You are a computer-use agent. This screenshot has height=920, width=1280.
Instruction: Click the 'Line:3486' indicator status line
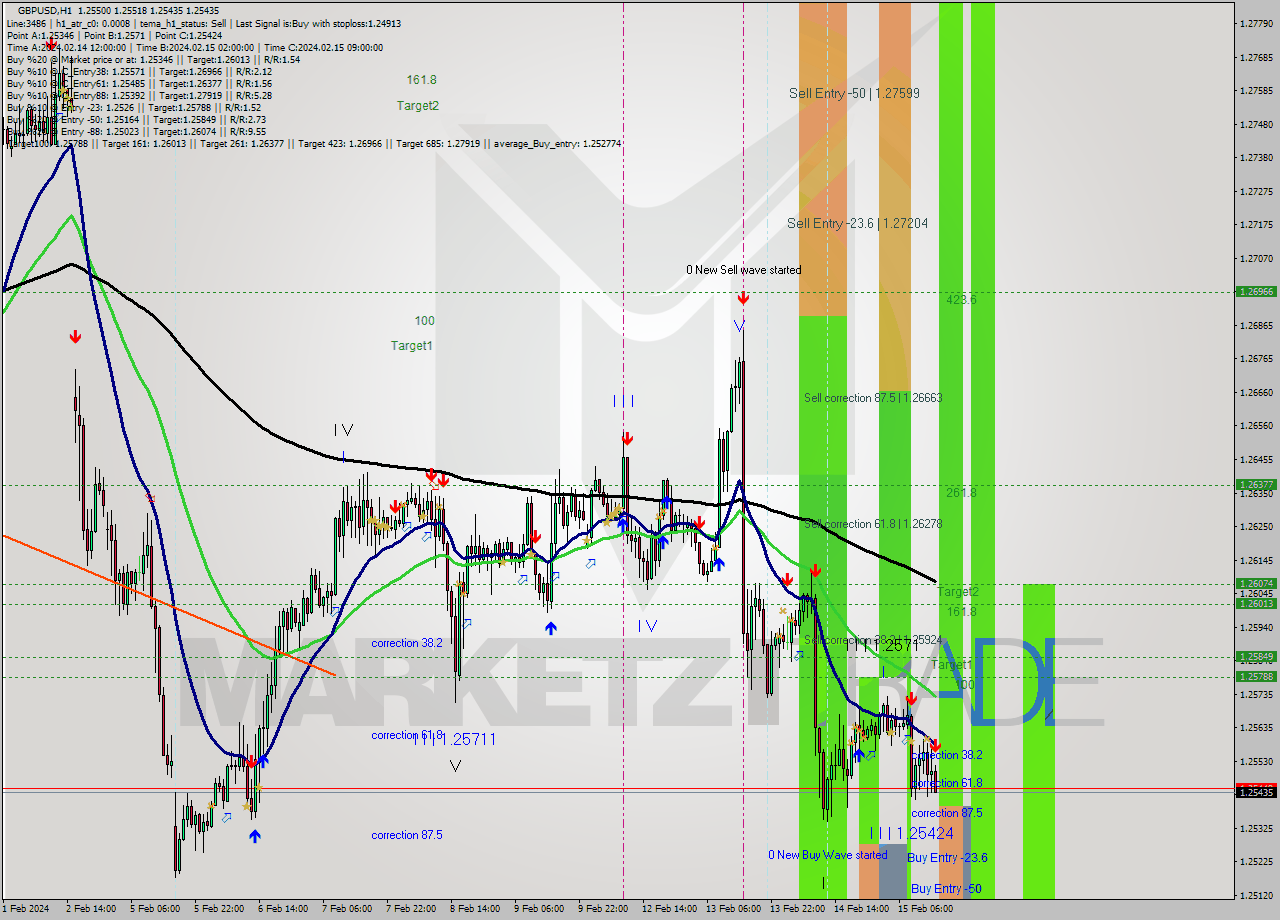click(205, 23)
